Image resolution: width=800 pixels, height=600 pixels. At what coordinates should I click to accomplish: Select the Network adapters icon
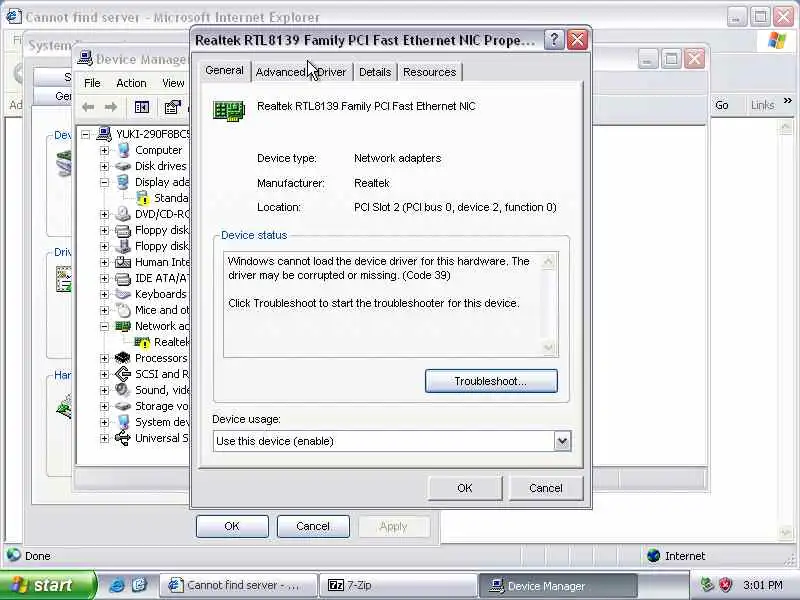point(123,326)
